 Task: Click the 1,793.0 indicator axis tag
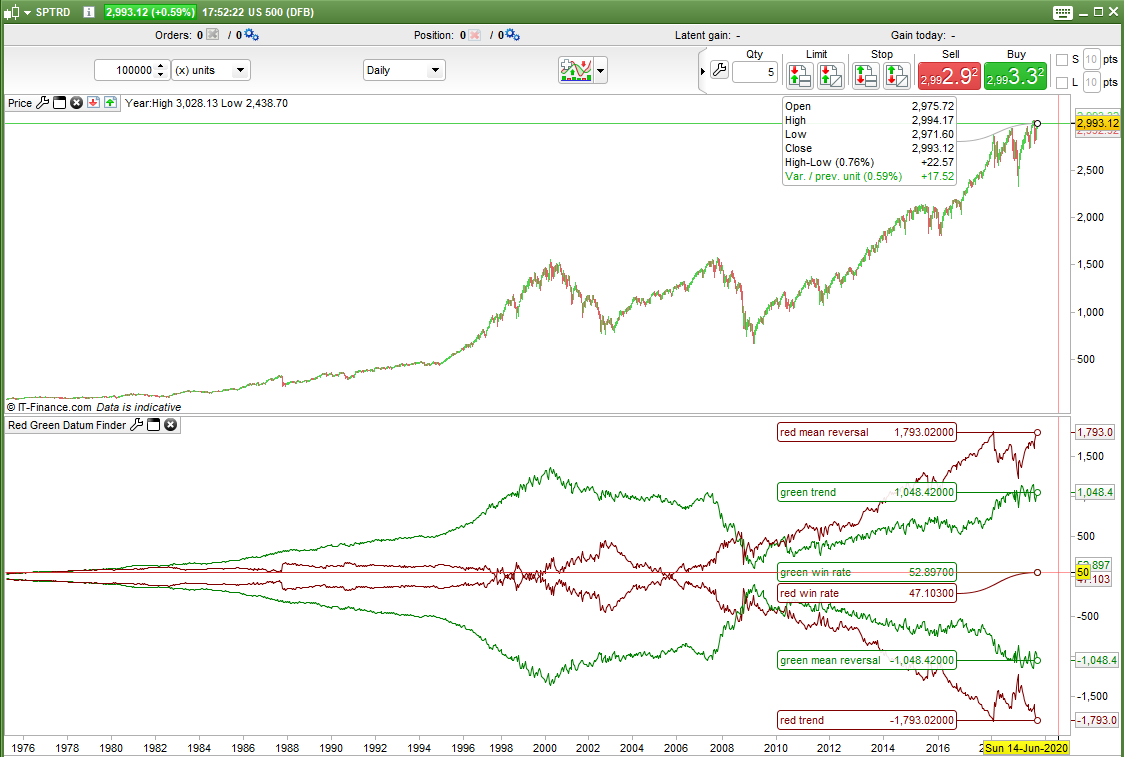pos(1095,432)
